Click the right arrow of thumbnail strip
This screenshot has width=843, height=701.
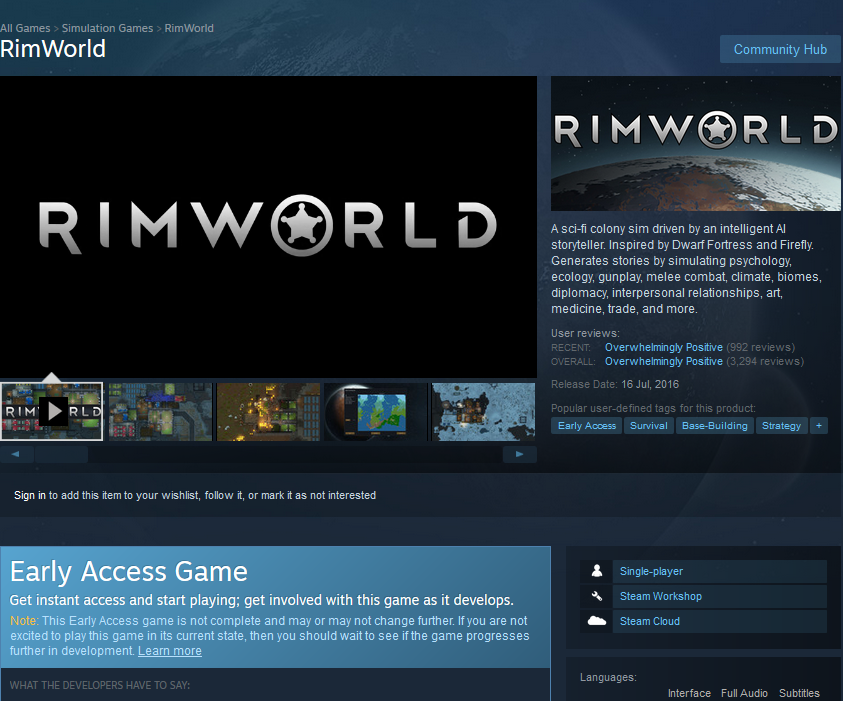519,454
